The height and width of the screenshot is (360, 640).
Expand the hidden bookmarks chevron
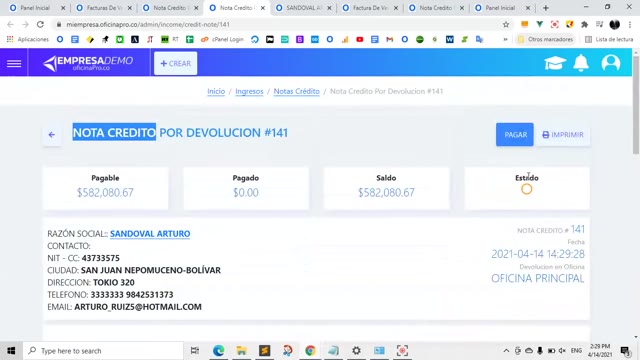click(505, 39)
